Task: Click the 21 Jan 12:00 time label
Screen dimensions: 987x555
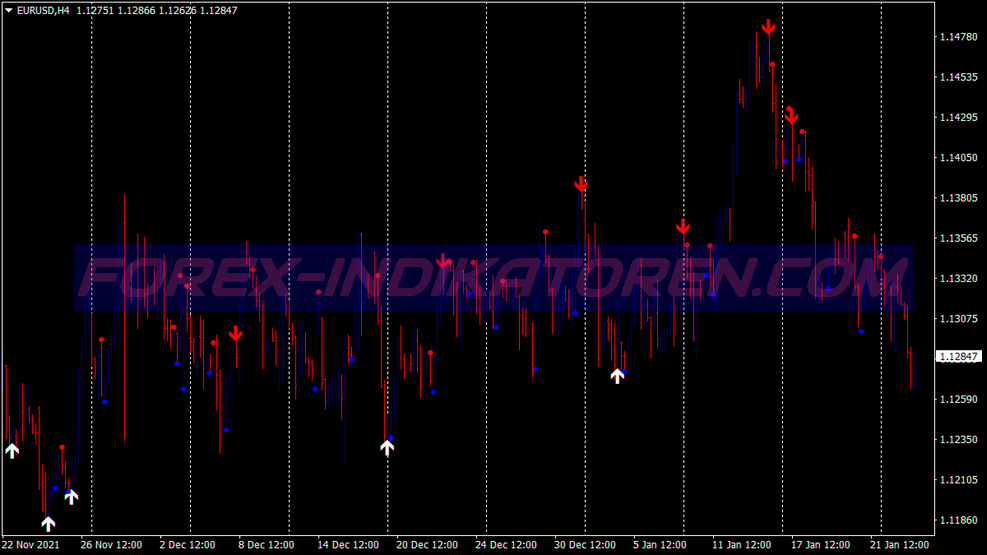Action: [900, 545]
